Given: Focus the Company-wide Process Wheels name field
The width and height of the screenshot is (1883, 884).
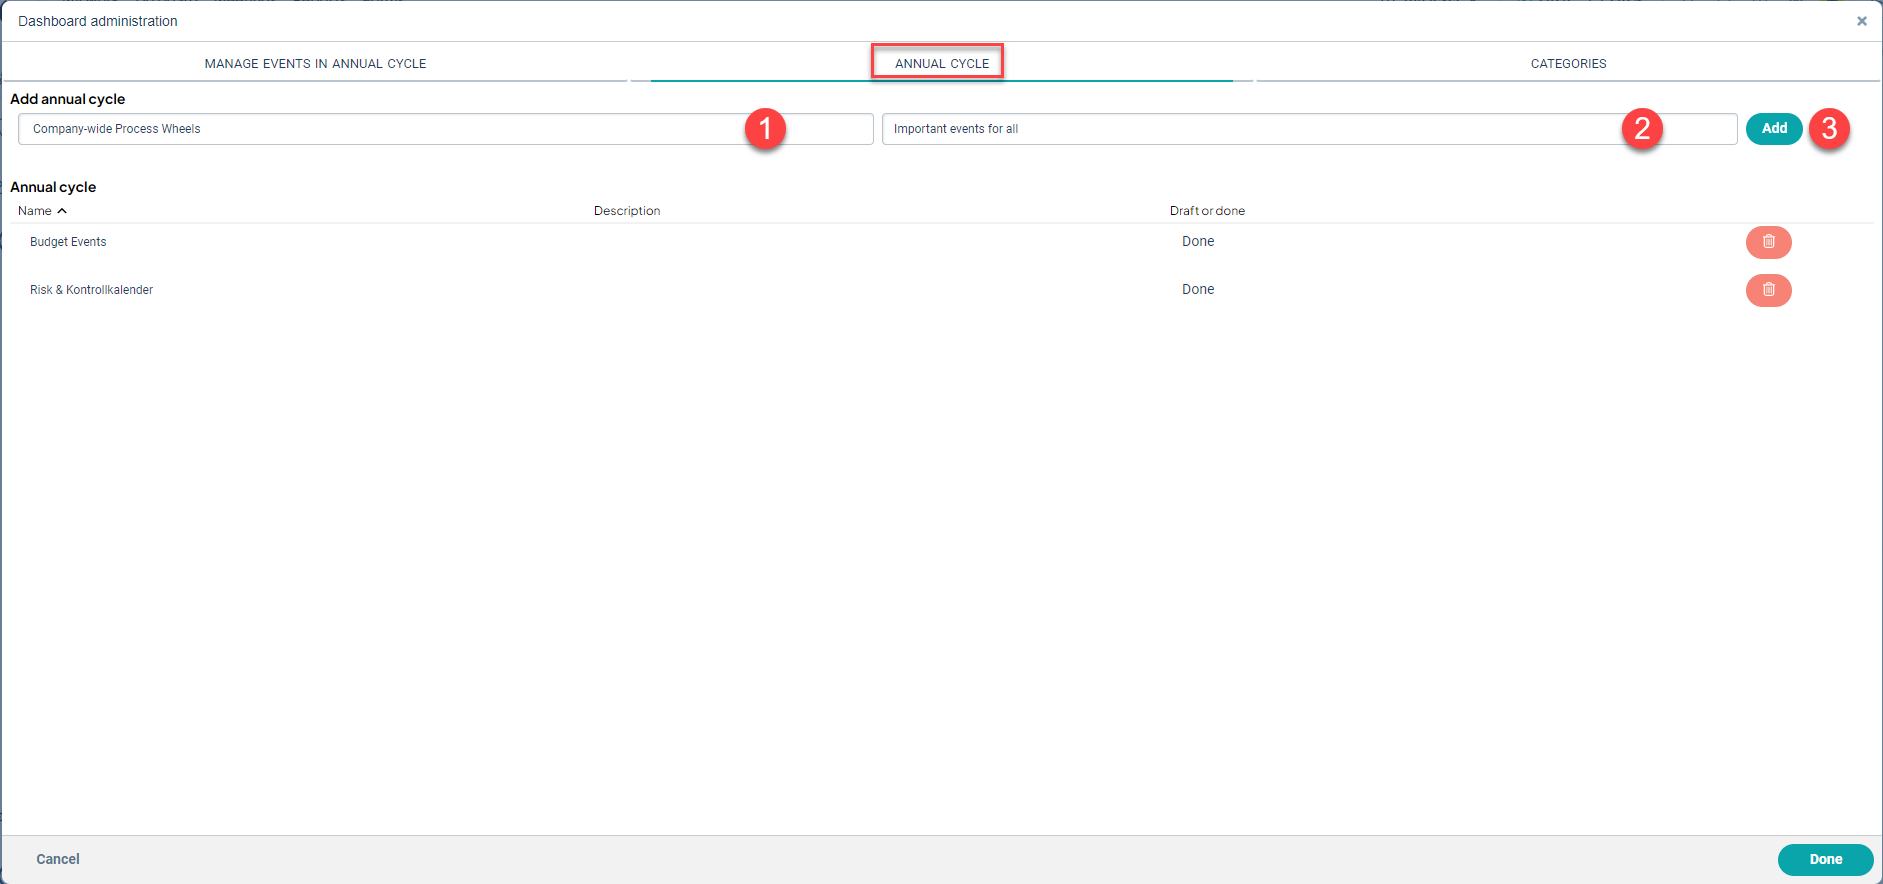Looking at the screenshot, I should [380, 129].
